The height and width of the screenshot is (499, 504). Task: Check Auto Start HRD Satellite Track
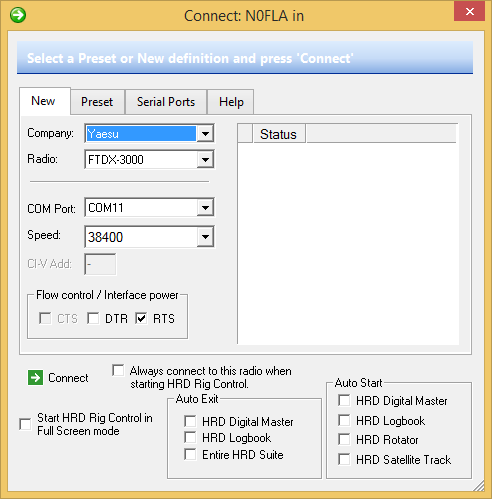tap(344, 459)
